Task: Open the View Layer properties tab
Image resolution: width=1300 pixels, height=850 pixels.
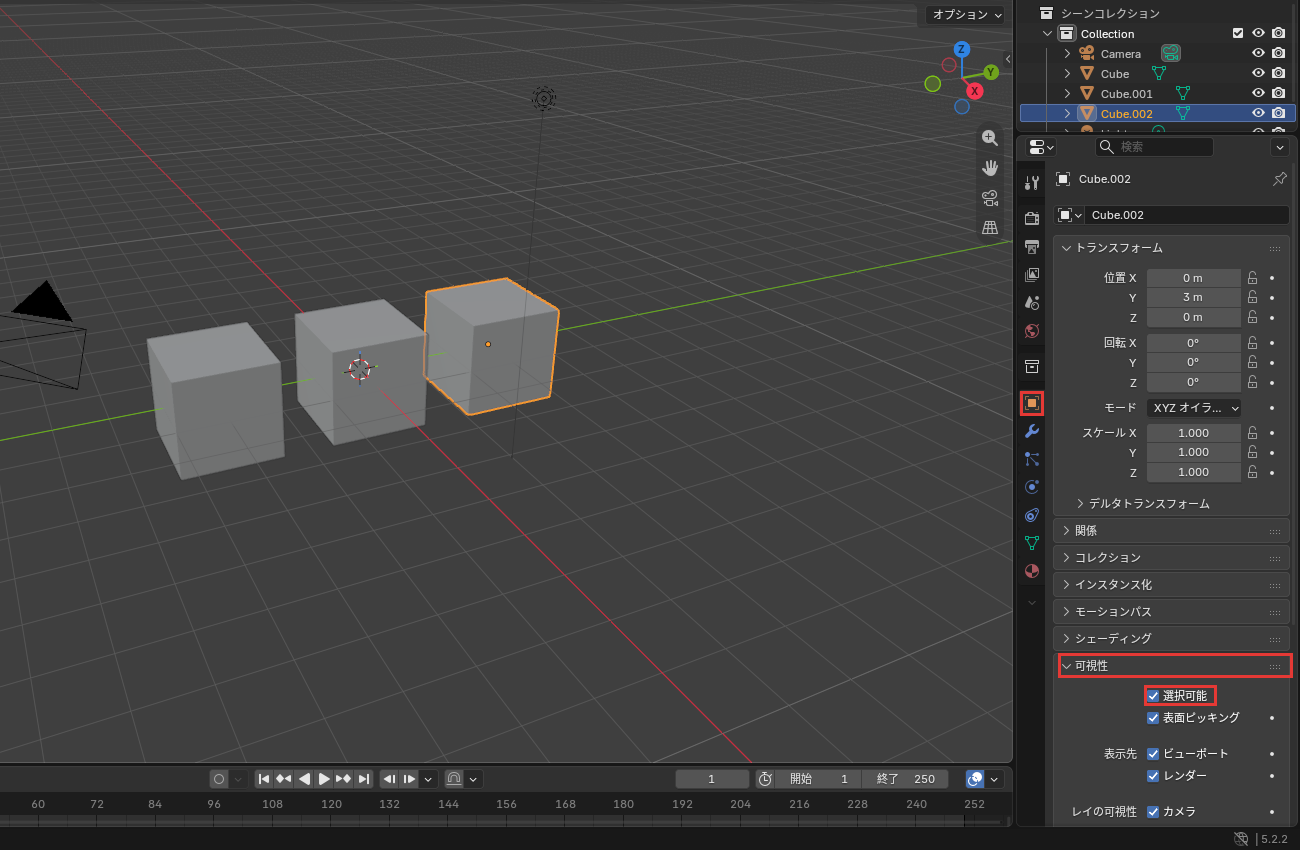Action: click(1032, 275)
